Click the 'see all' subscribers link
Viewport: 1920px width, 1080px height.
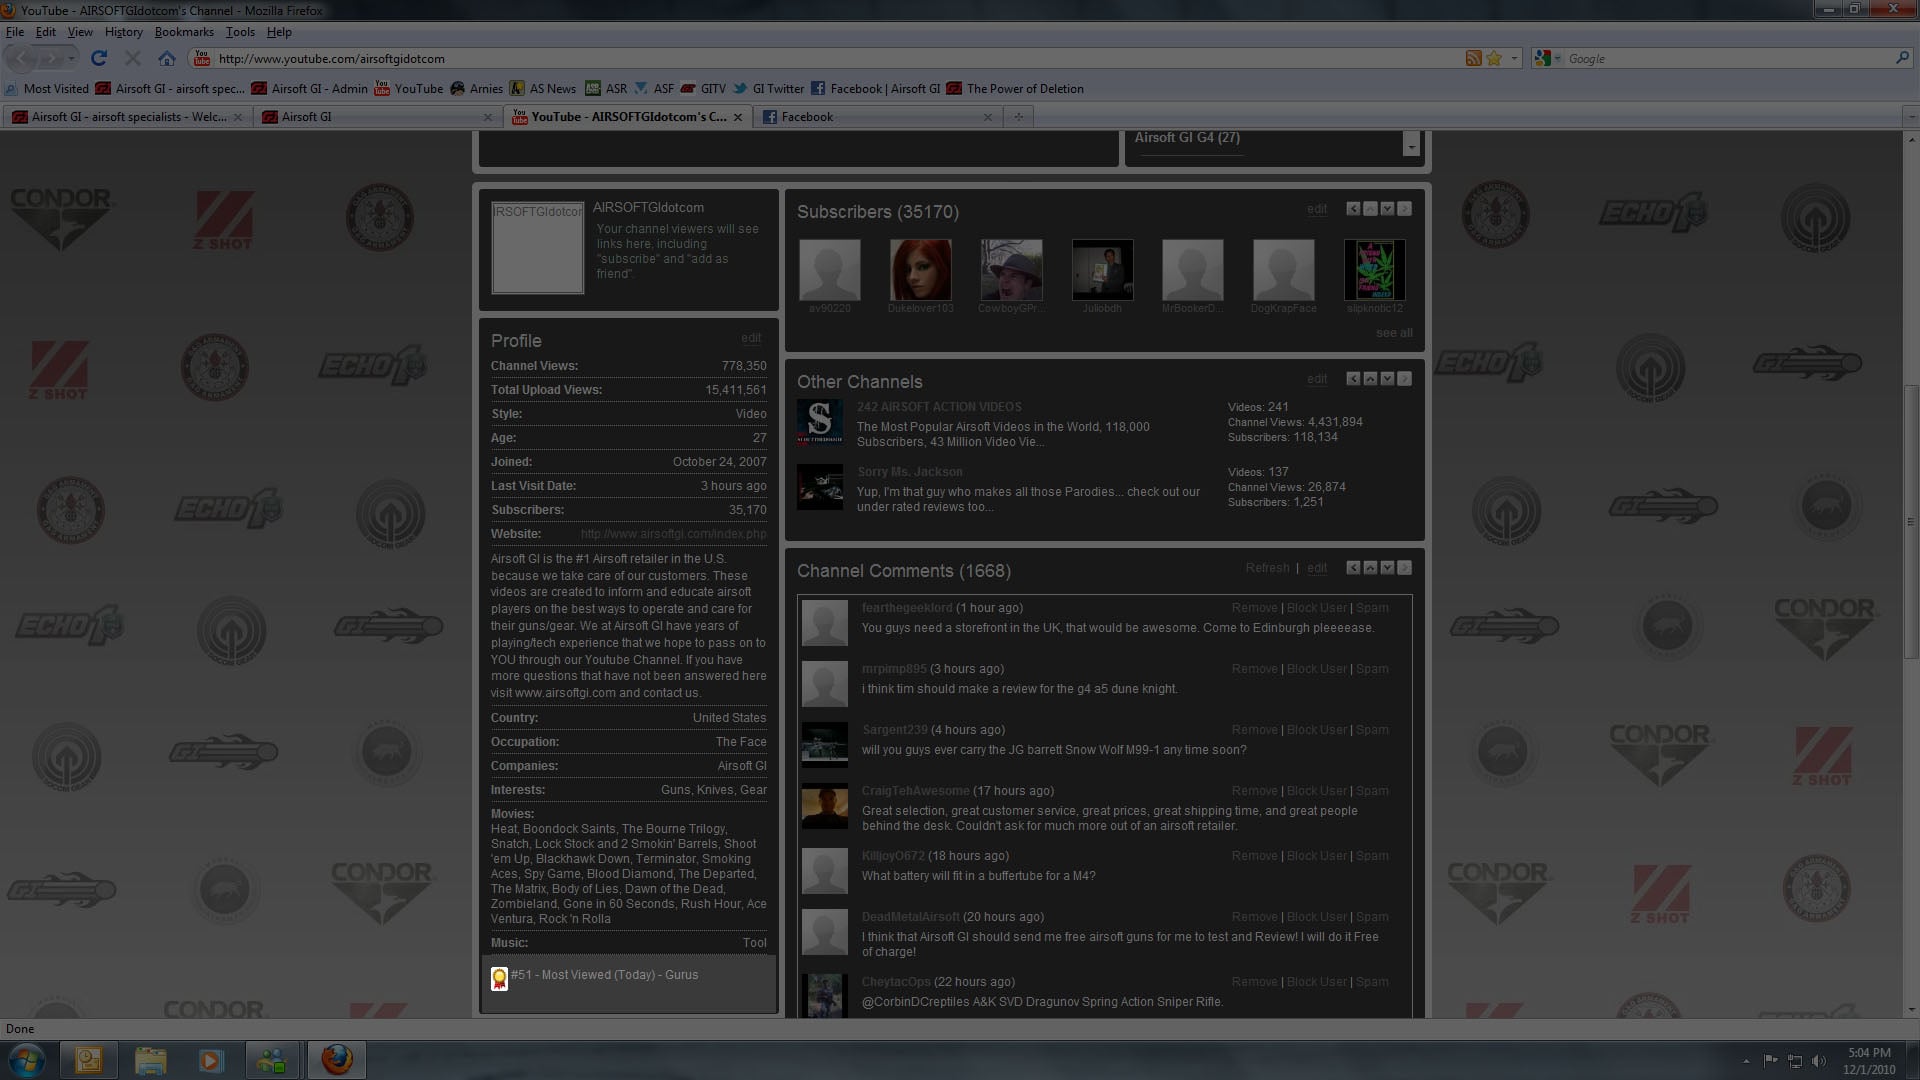click(x=1394, y=333)
